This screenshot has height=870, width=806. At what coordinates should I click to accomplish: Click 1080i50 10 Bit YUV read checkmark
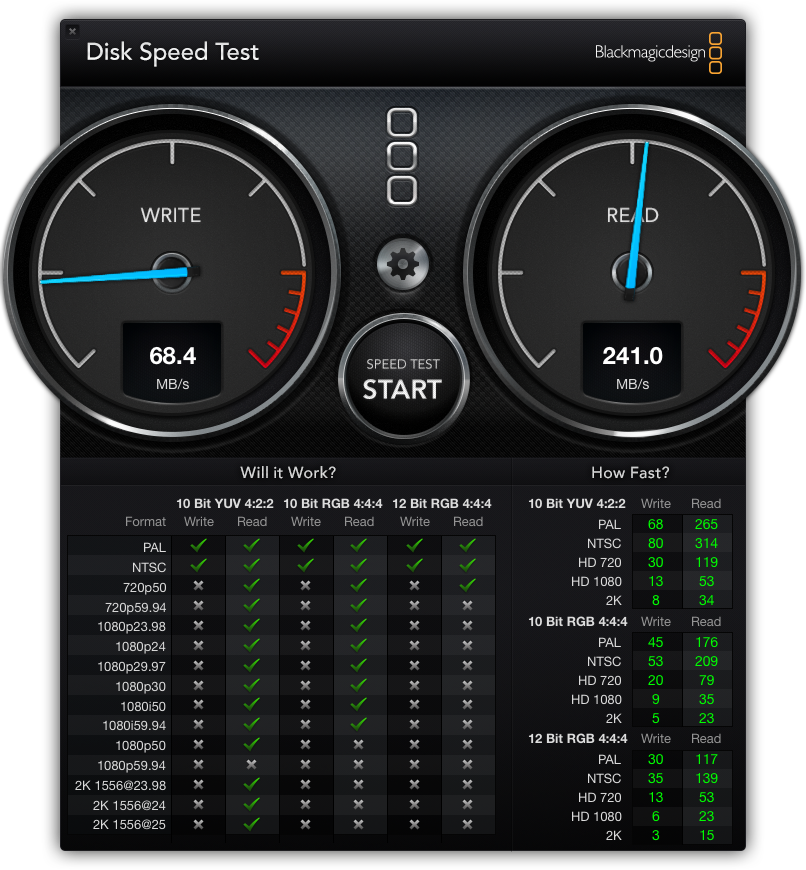click(x=251, y=704)
